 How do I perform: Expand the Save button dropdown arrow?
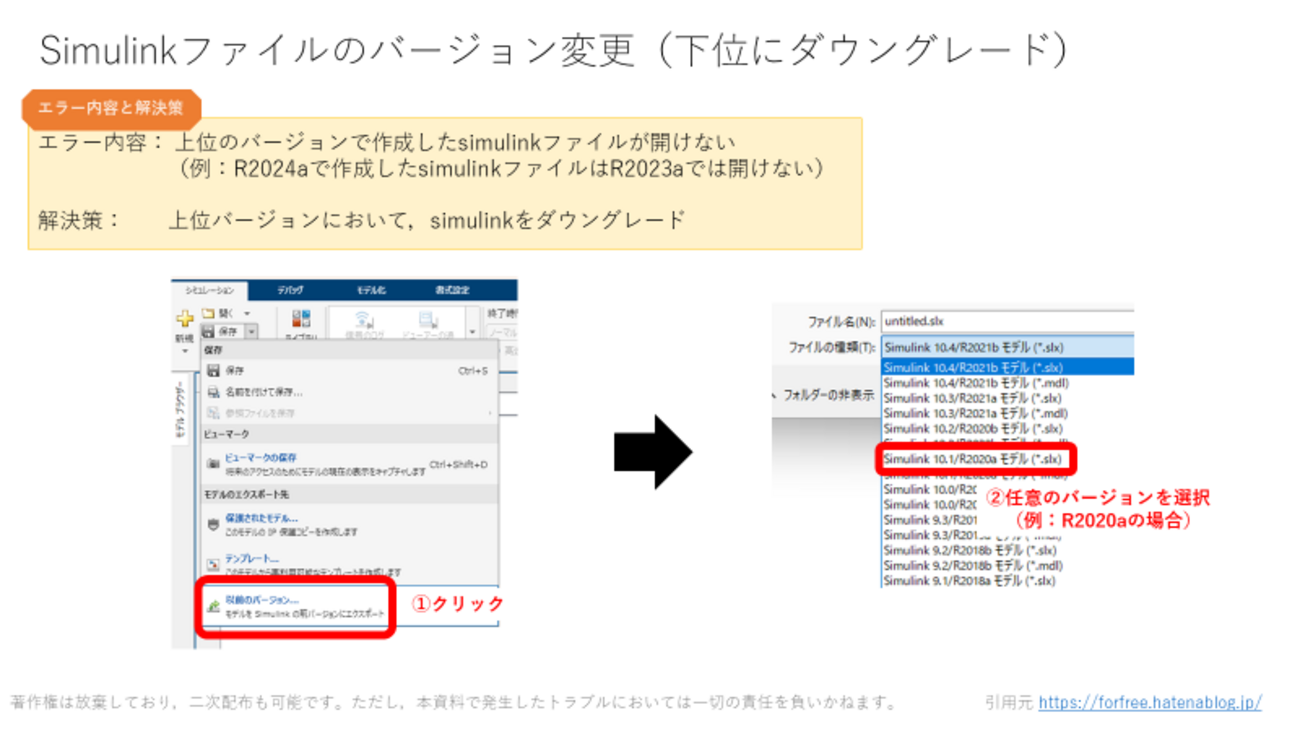250,331
